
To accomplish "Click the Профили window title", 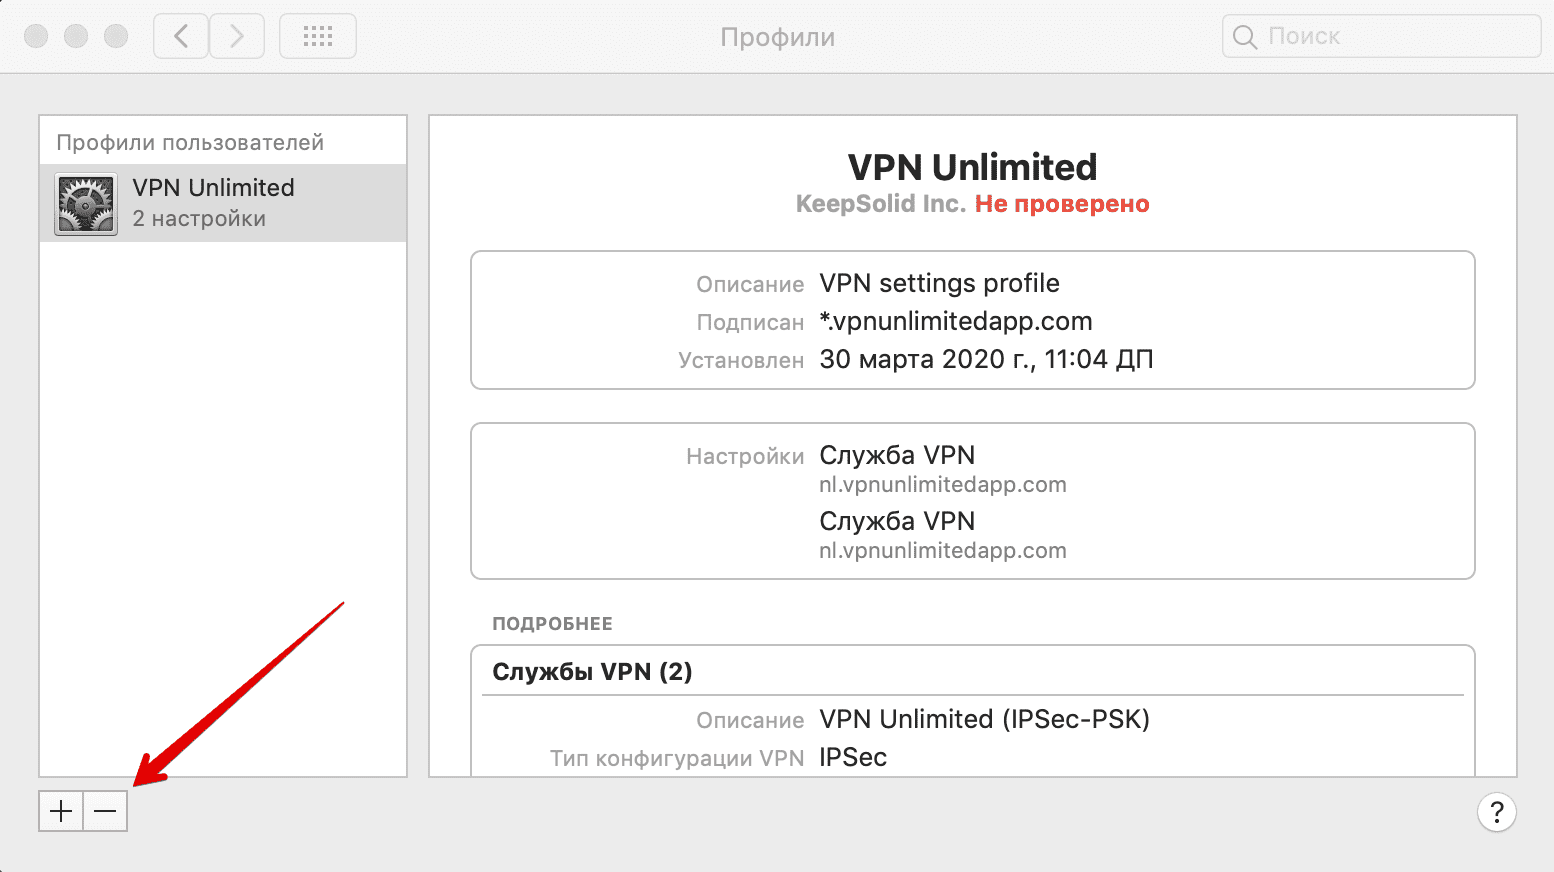I will (777, 36).
